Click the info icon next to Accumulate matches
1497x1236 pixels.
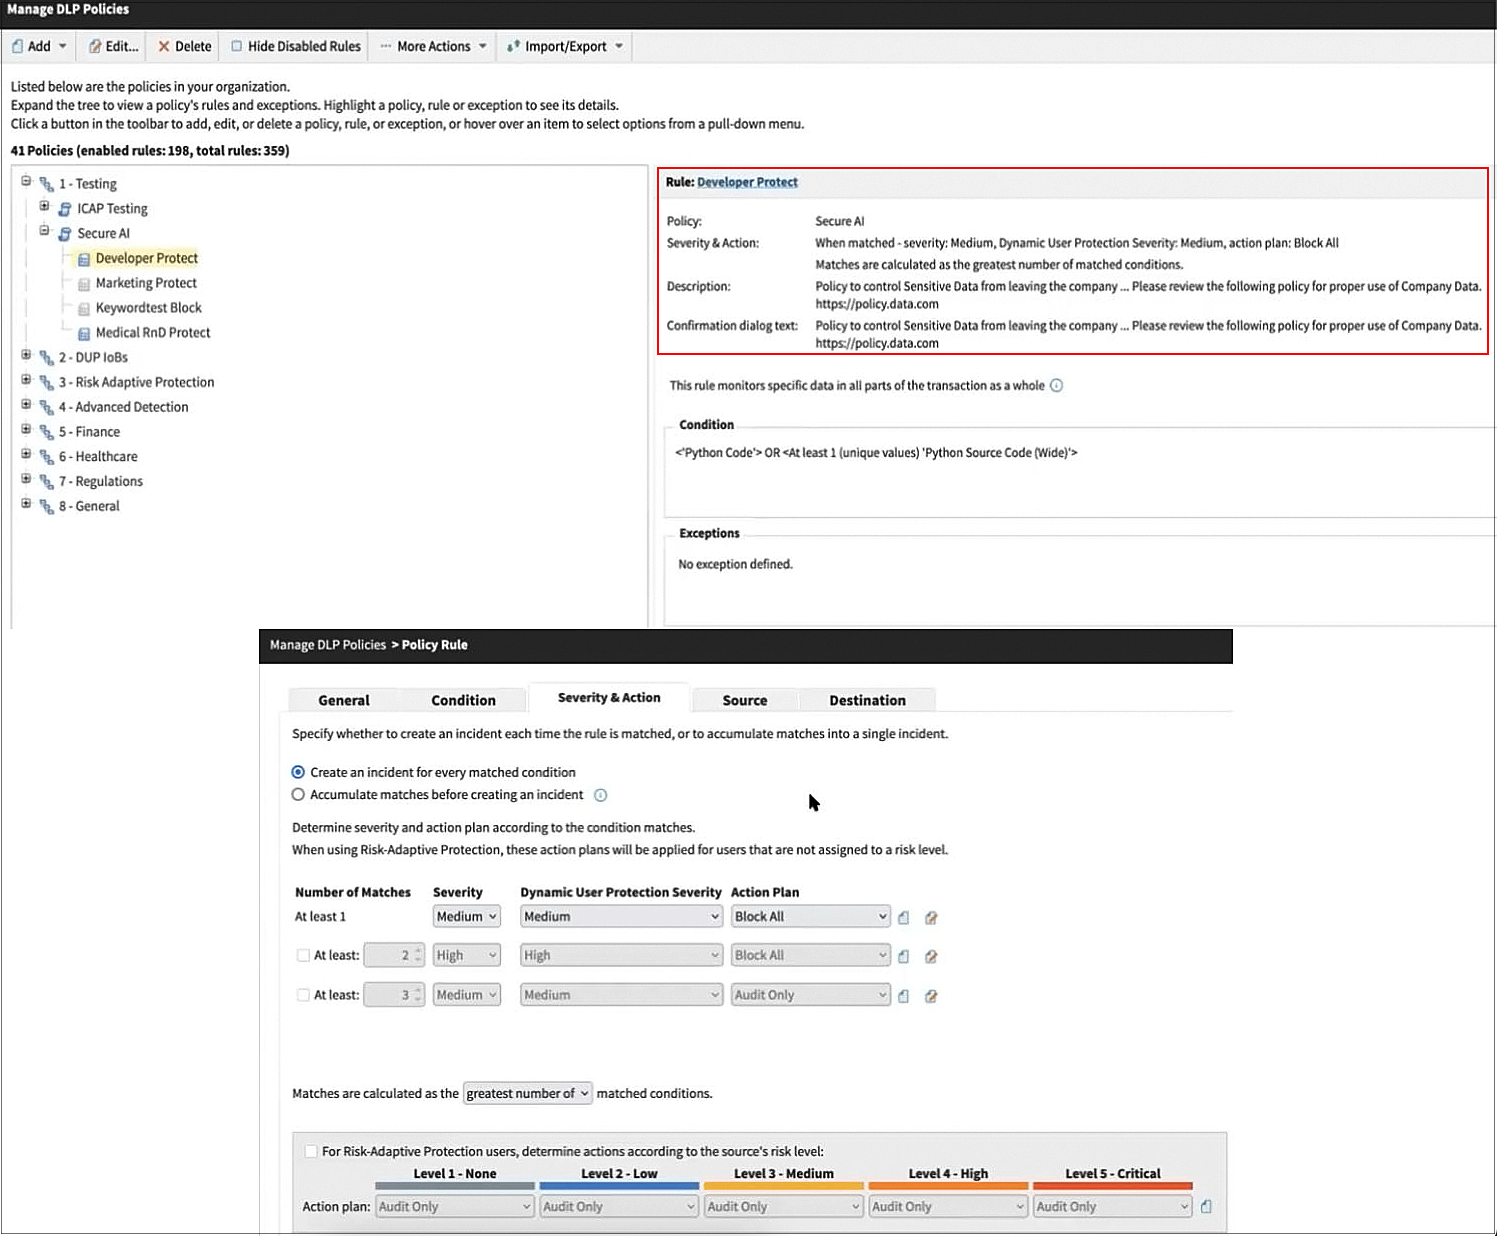pos(601,795)
